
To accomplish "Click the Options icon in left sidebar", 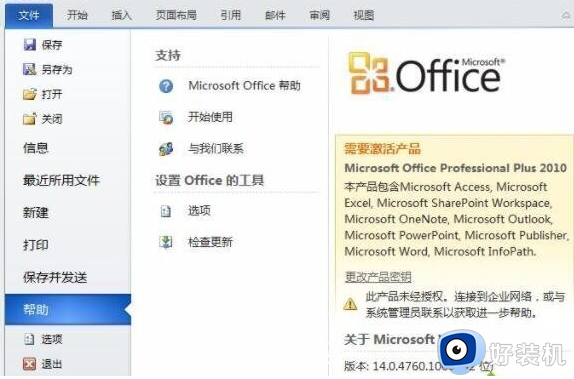I will 29,339.
